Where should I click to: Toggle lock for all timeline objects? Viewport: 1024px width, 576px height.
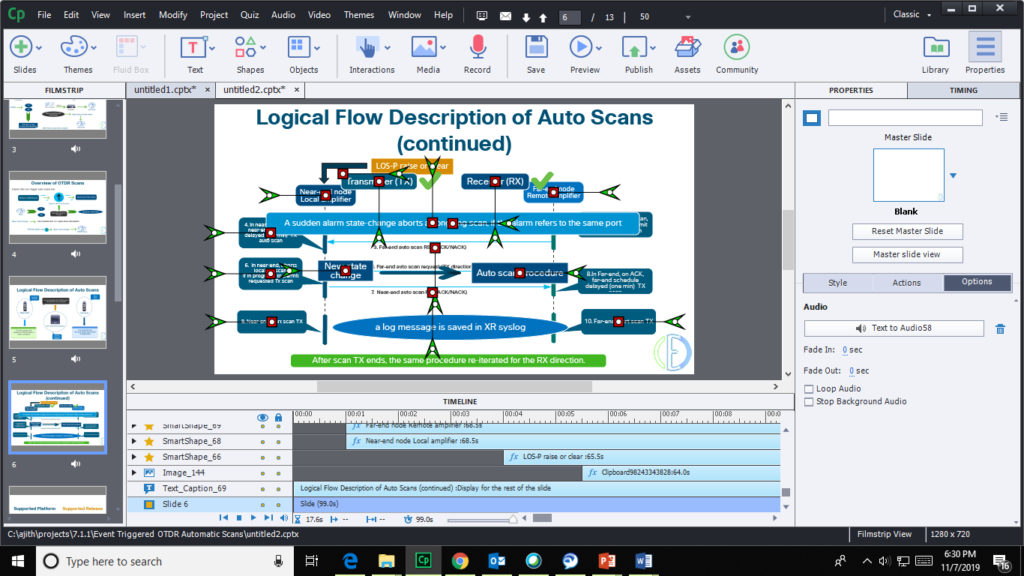click(x=278, y=417)
